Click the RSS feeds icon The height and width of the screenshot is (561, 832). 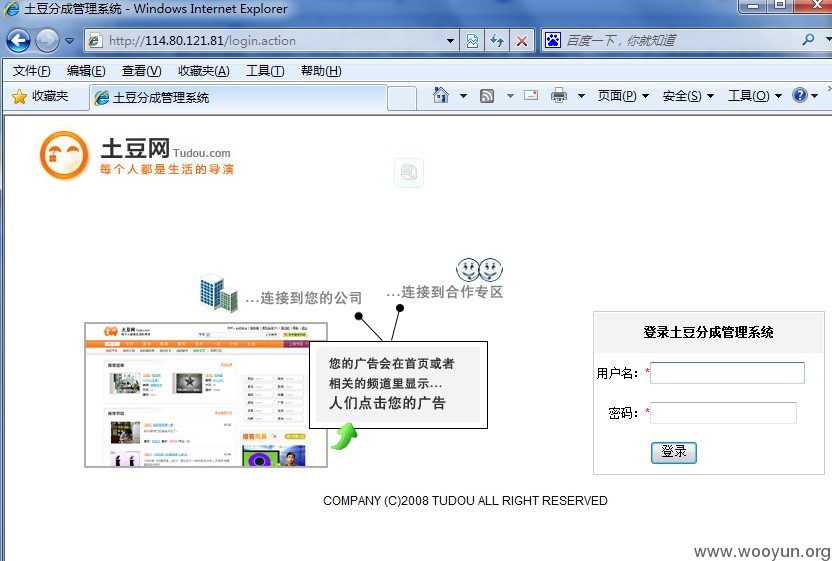tap(487, 96)
